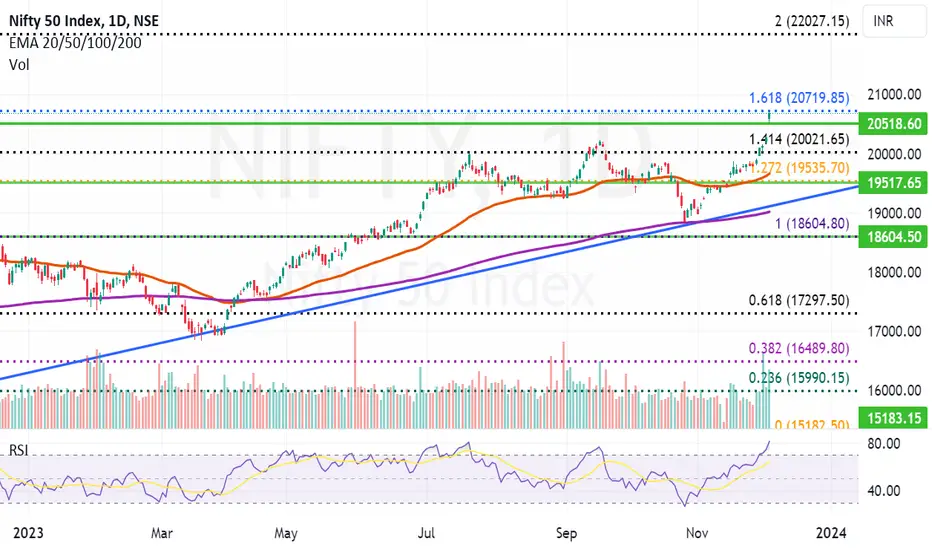Click the Nifty 50 Index, 1D, NSE title
932x550 pixels.
(84, 21)
